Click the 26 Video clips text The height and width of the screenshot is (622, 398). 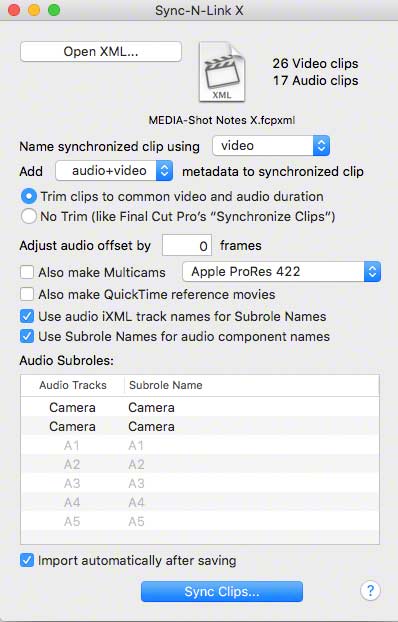(315, 63)
